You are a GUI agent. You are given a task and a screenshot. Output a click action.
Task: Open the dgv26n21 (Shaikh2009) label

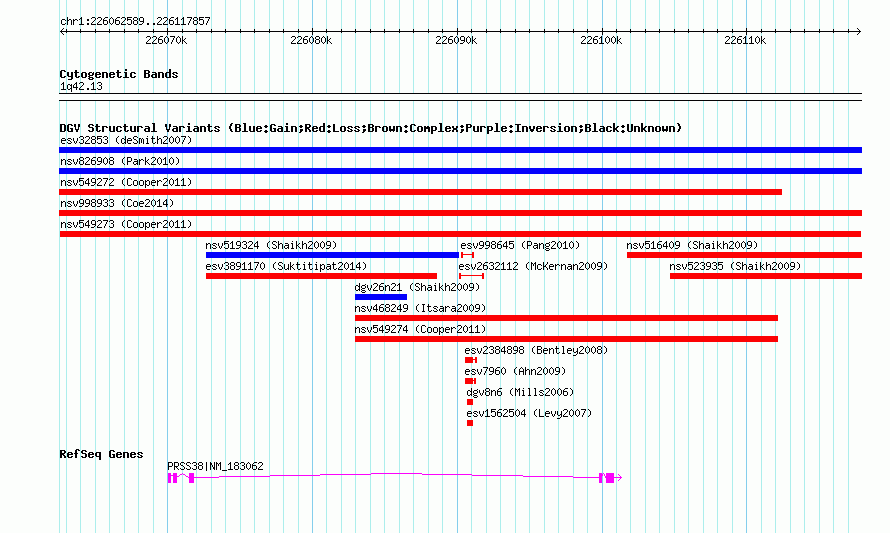point(417,287)
